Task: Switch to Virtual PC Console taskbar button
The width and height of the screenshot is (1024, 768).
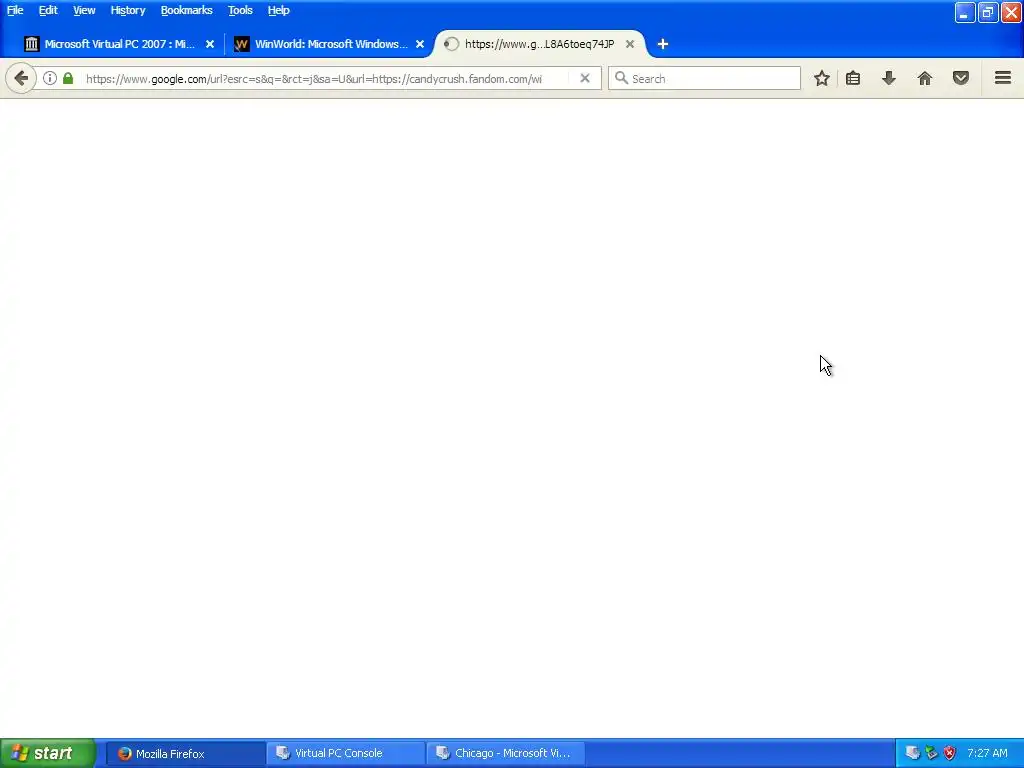Action: click(346, 754)
